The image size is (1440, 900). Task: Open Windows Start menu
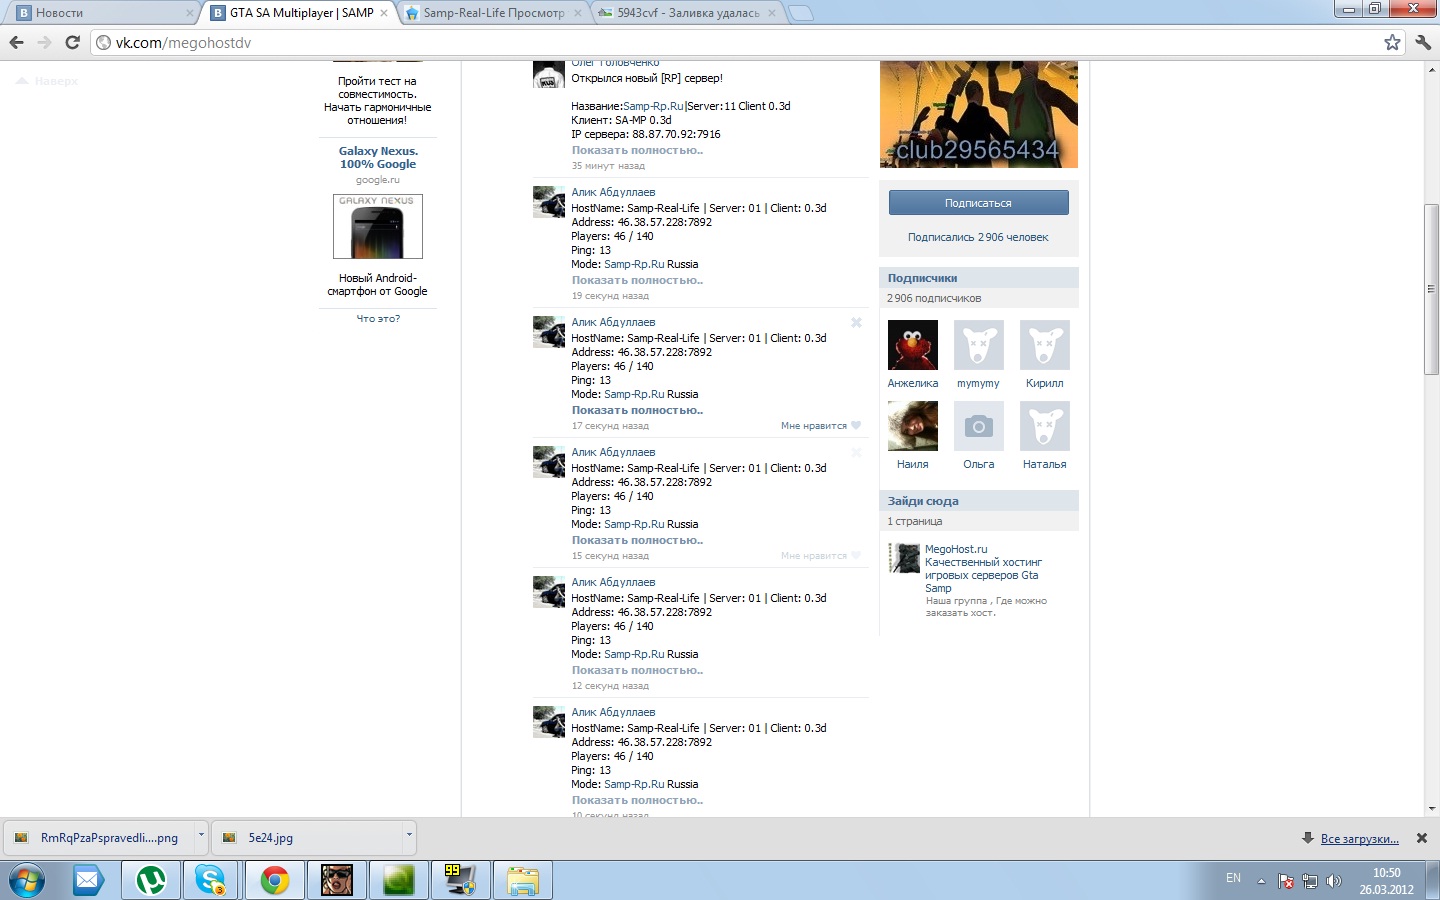click(26, 881)
